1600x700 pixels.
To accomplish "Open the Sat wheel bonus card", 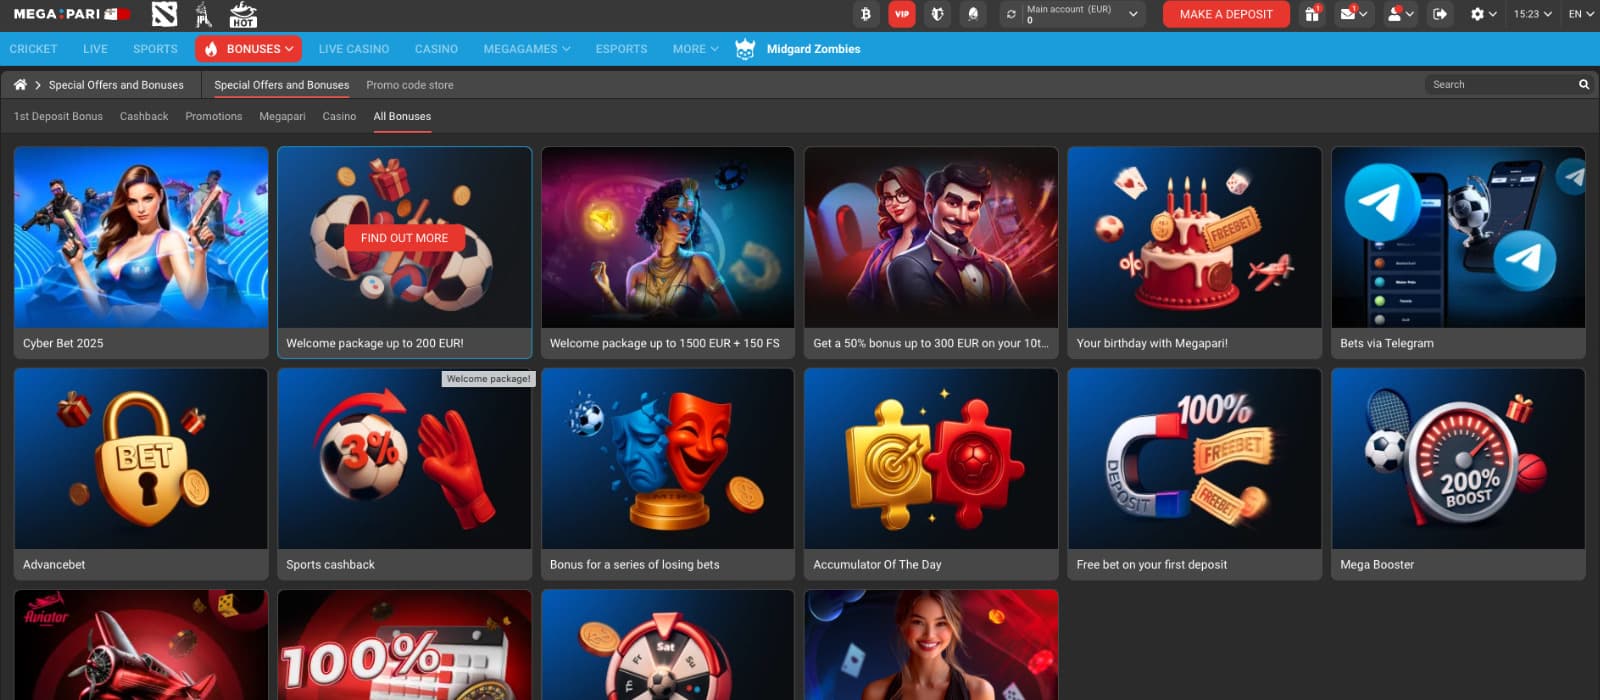I will [668, 645].
